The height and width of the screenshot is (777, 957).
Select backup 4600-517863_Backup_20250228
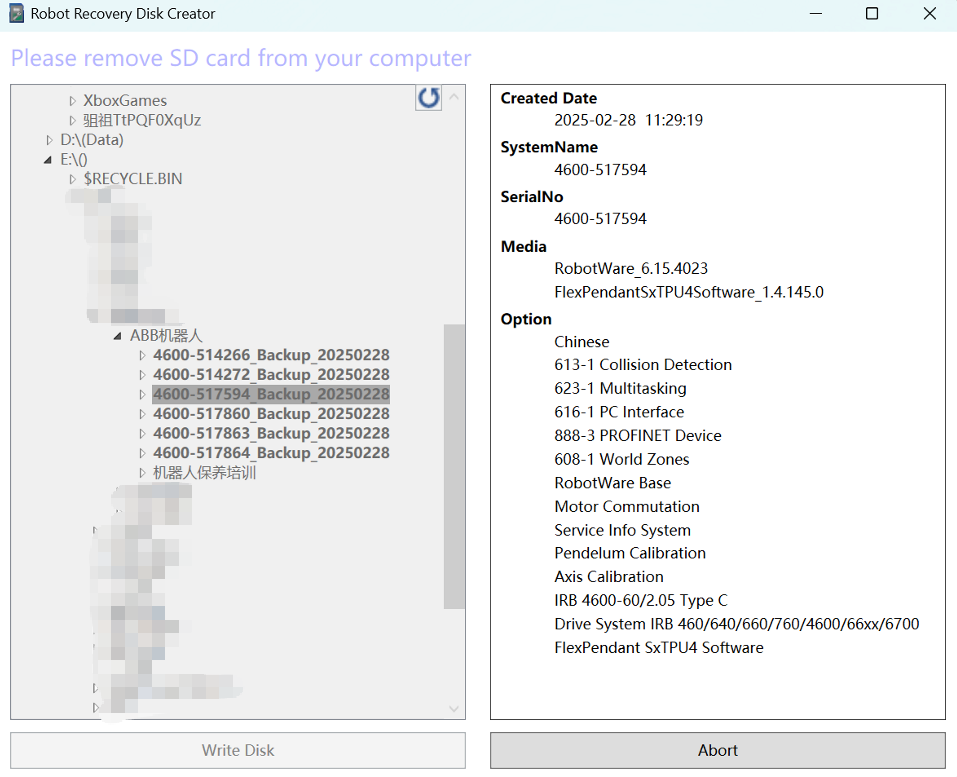271,433
